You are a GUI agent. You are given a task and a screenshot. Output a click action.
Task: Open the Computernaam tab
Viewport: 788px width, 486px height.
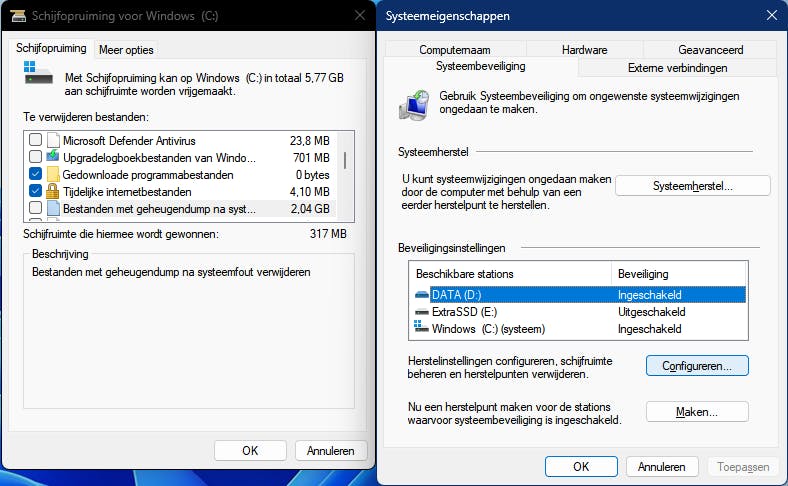click(x=455, y=49)
